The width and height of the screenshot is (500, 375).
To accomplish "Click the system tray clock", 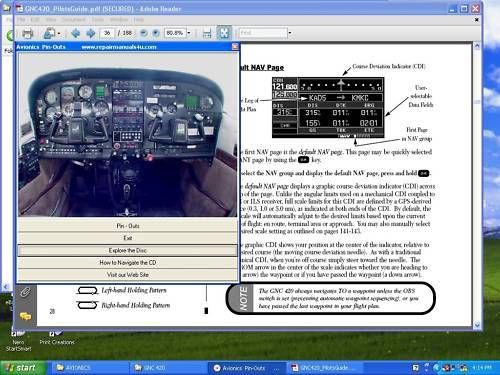I will click(482, 368).
